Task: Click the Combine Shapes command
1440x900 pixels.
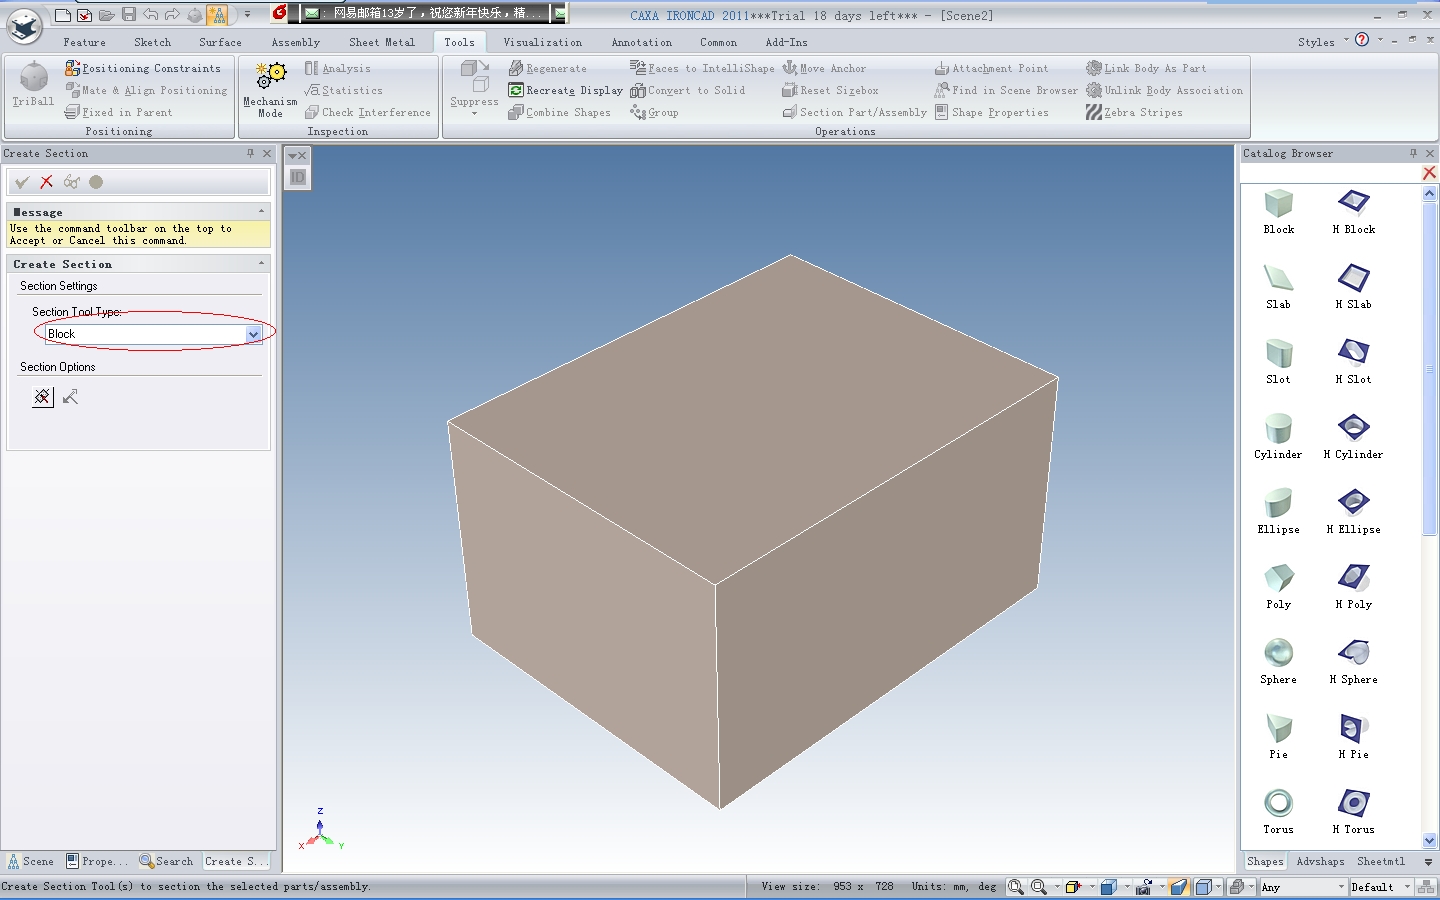Action: pyautogui.click(x=559, y=112)
